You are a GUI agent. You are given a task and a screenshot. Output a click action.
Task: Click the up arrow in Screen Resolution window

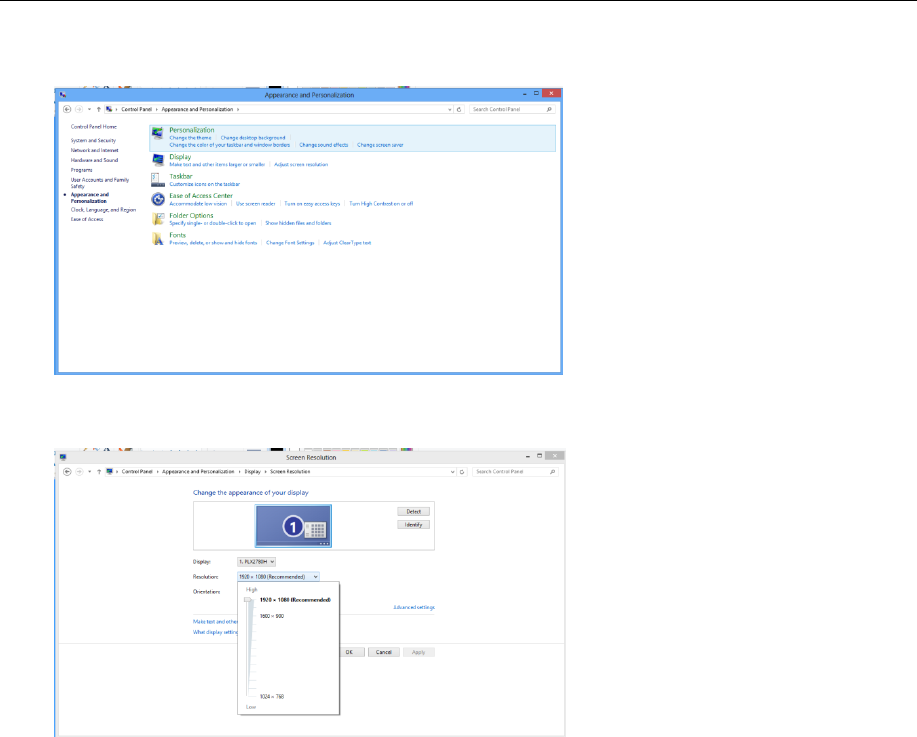[x=99, y=471]
